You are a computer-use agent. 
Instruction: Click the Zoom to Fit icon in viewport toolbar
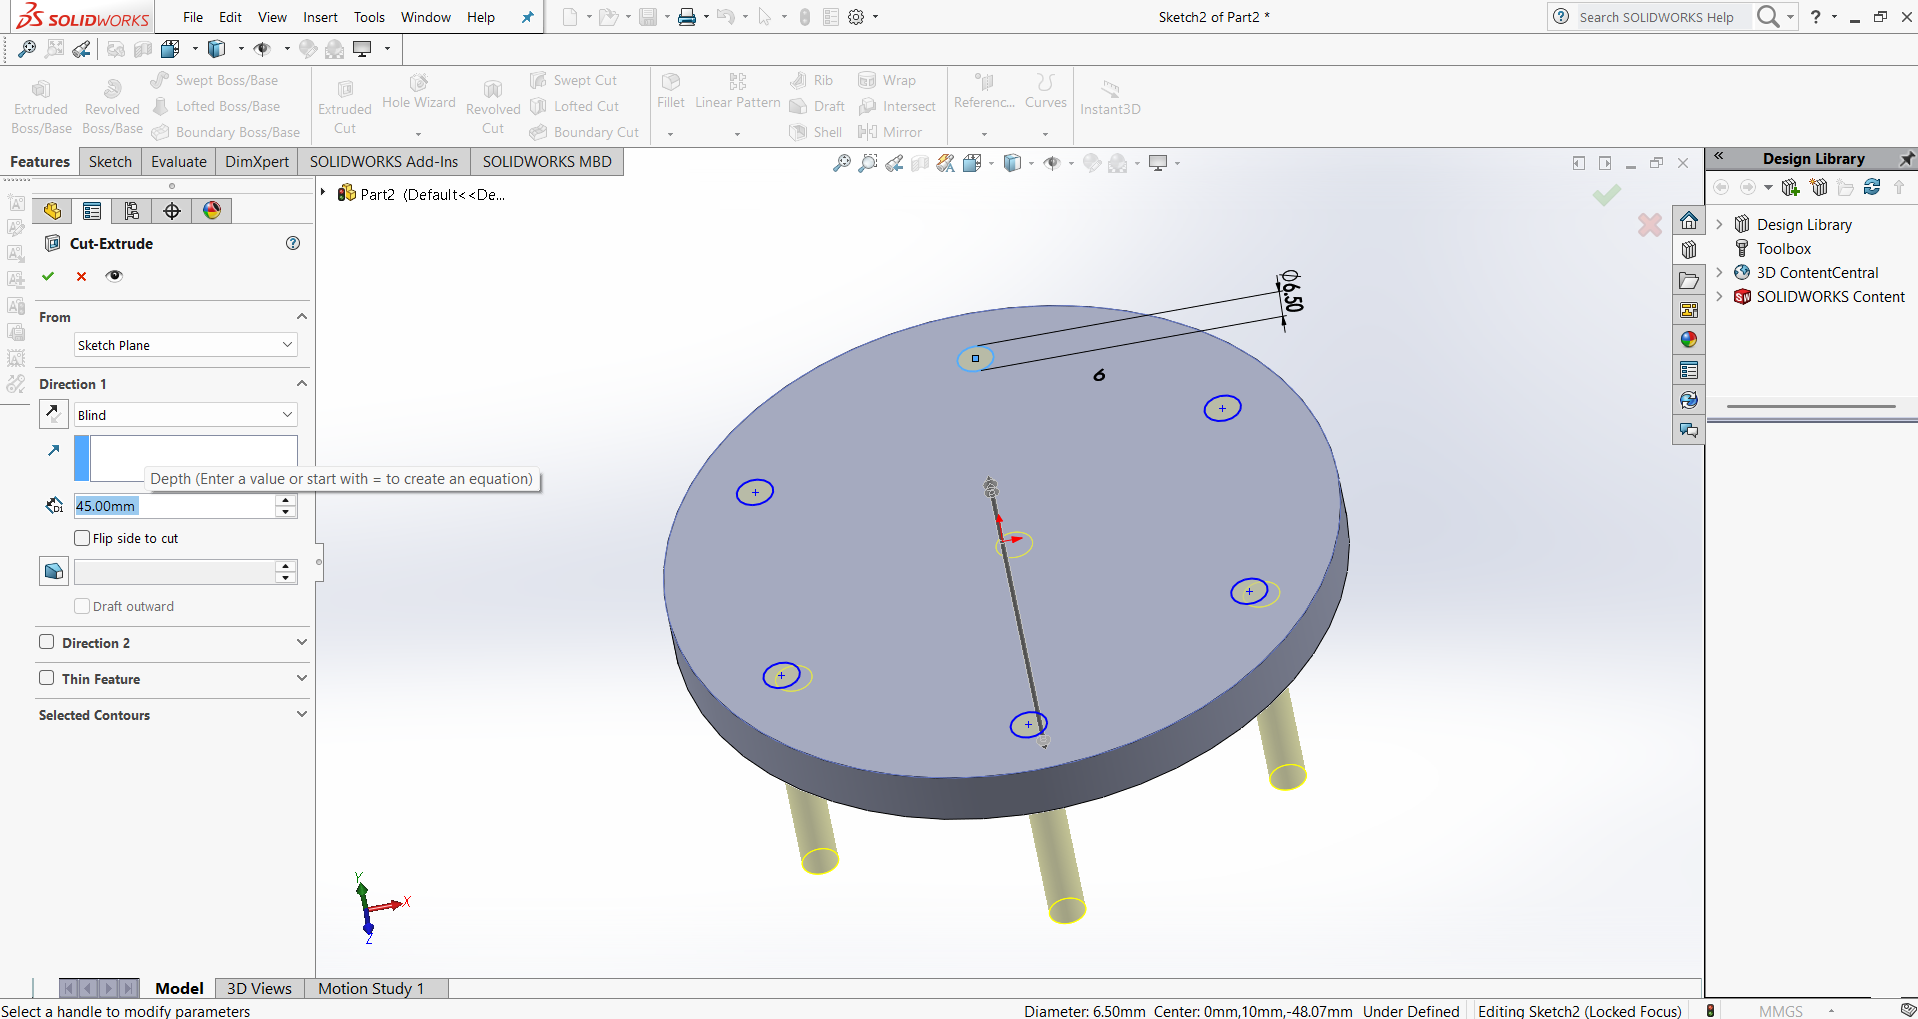[842, 163]
